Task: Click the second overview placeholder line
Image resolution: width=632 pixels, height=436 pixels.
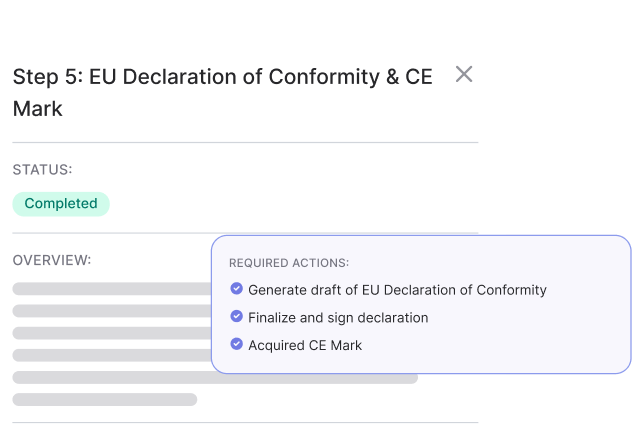Action: (x=112, y=311)
